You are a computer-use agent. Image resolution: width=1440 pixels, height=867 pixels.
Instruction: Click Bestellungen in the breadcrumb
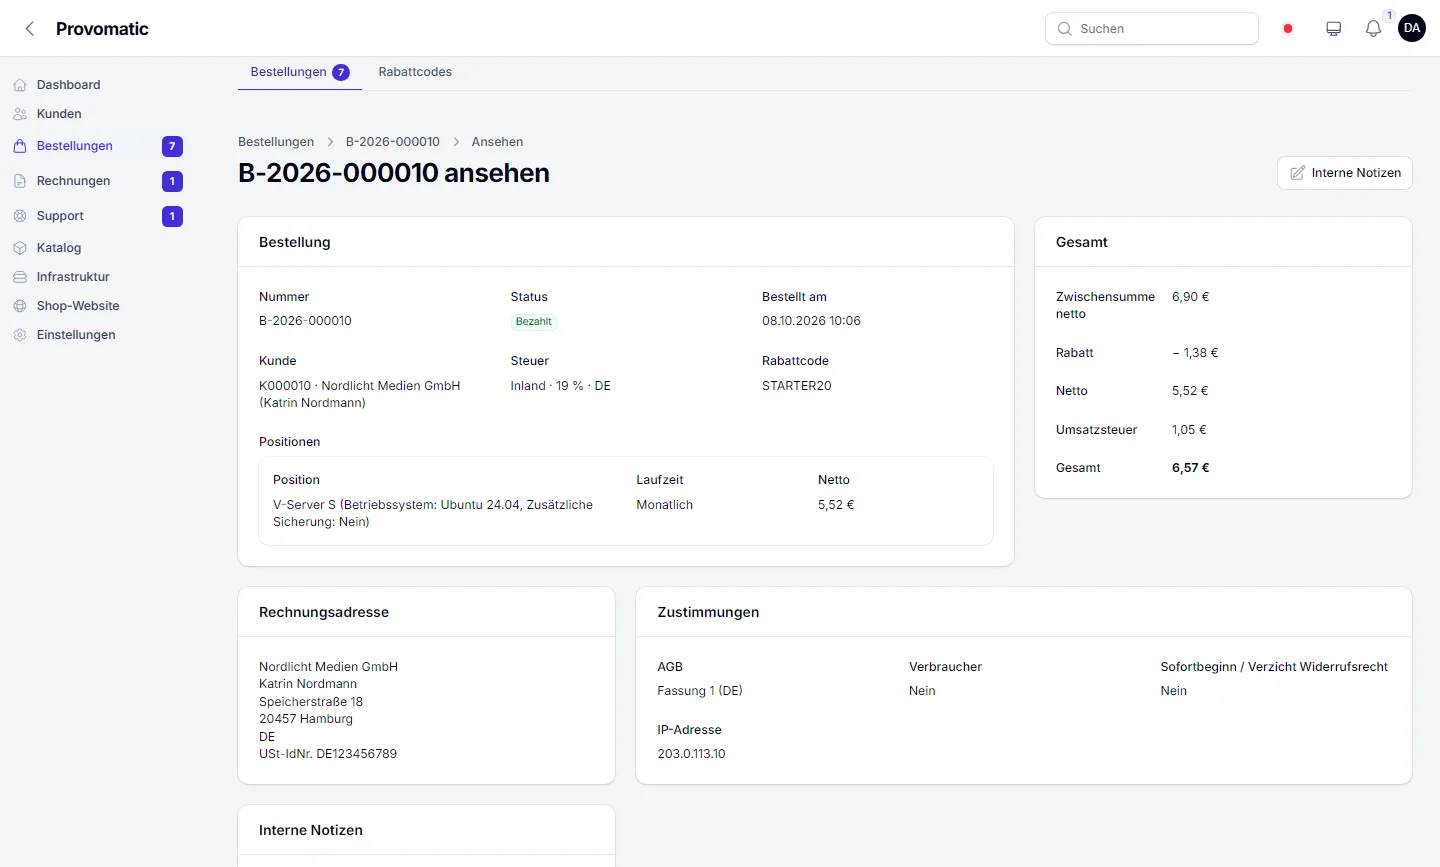pos(276,142)
